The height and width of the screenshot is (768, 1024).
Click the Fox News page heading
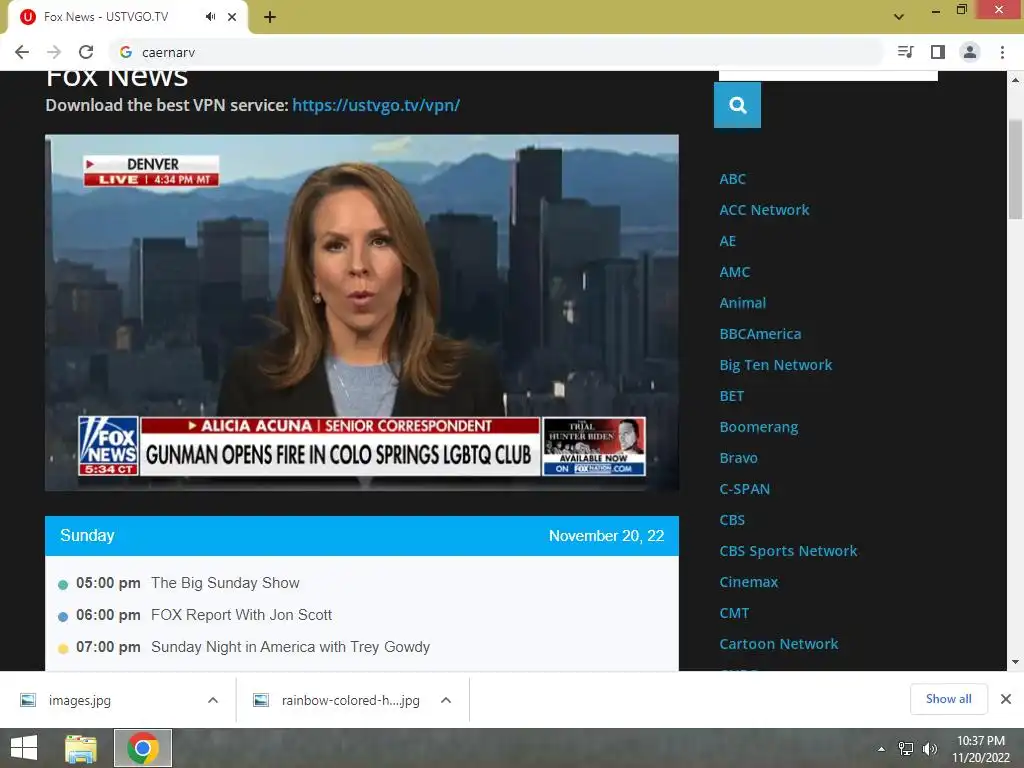point(117,78)
